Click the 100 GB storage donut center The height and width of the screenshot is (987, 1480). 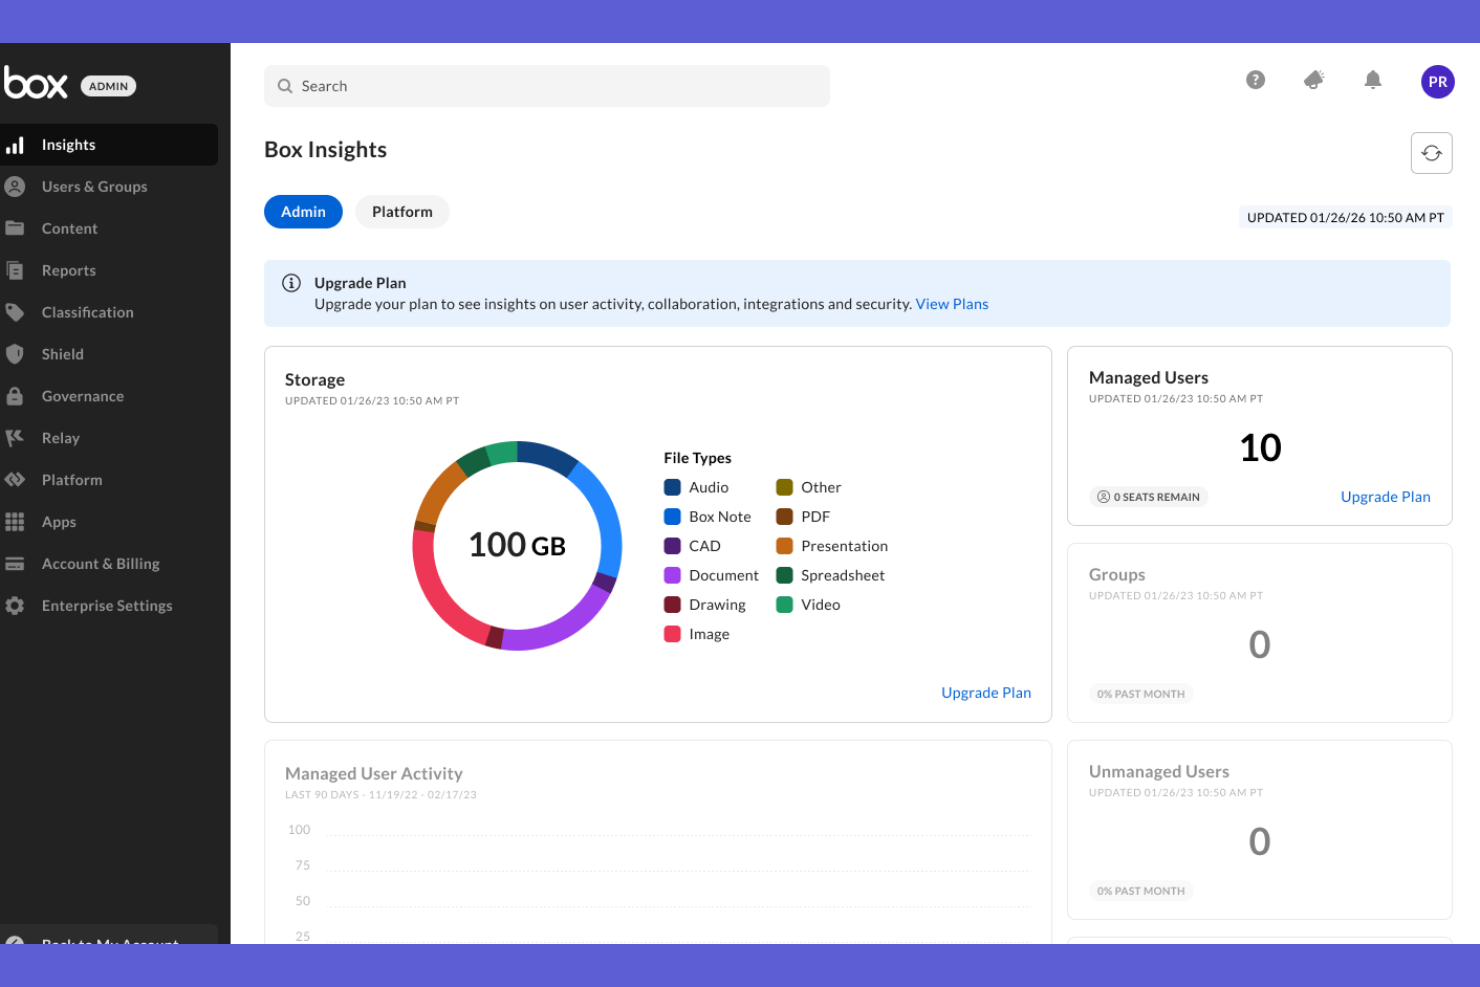pos(517,545)
